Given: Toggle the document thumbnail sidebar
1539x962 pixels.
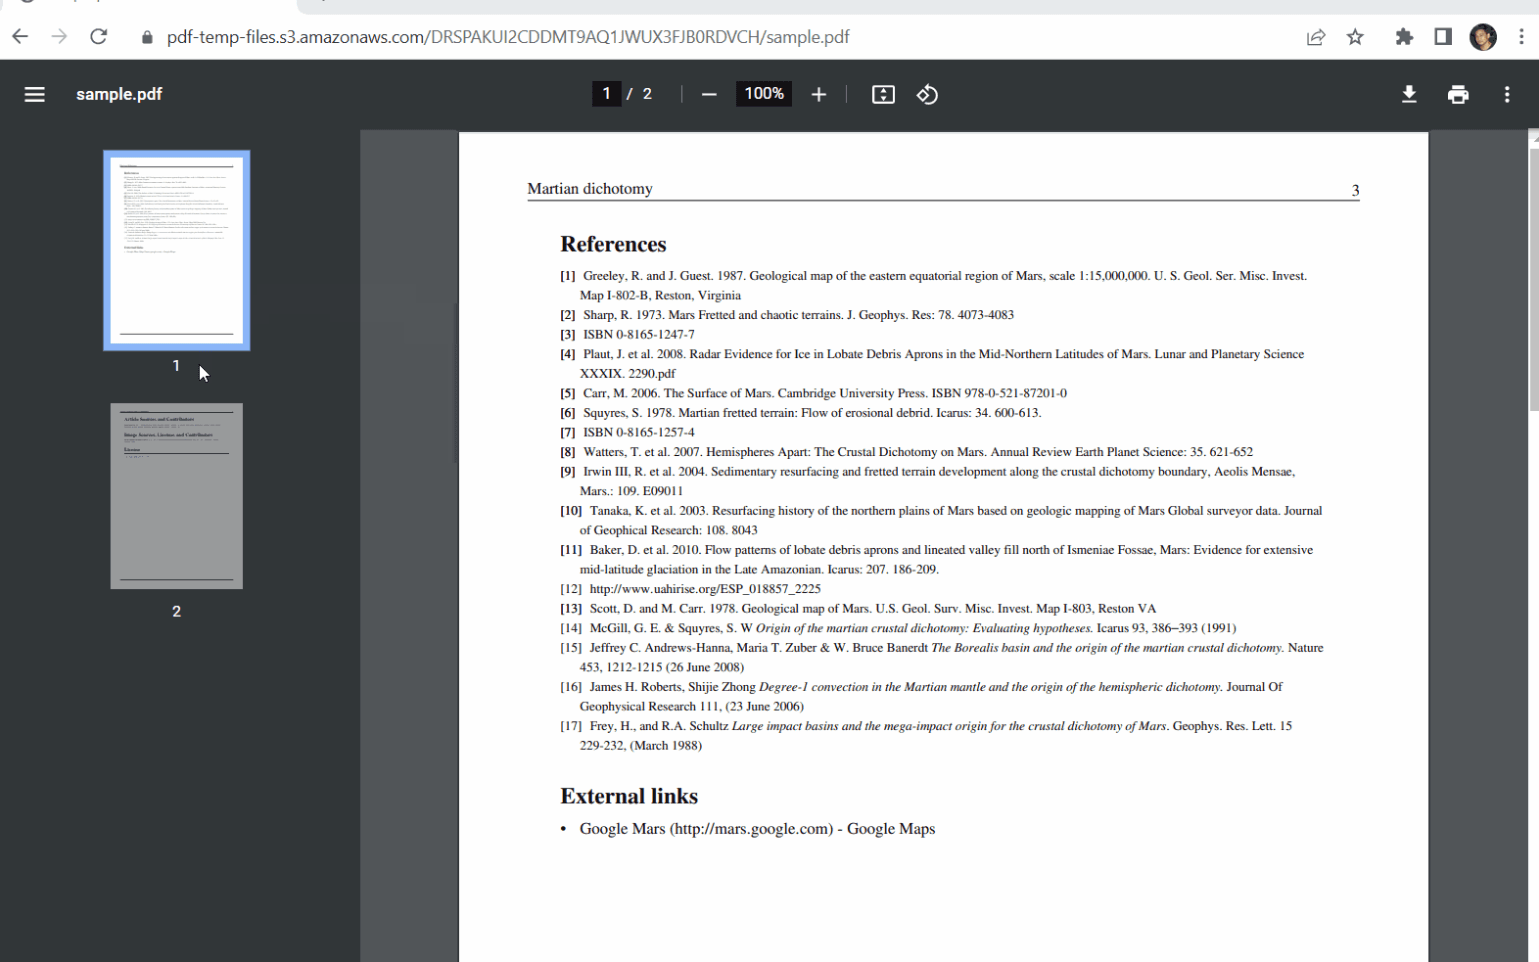Looking at the screenshot, I should pos(34,93).
